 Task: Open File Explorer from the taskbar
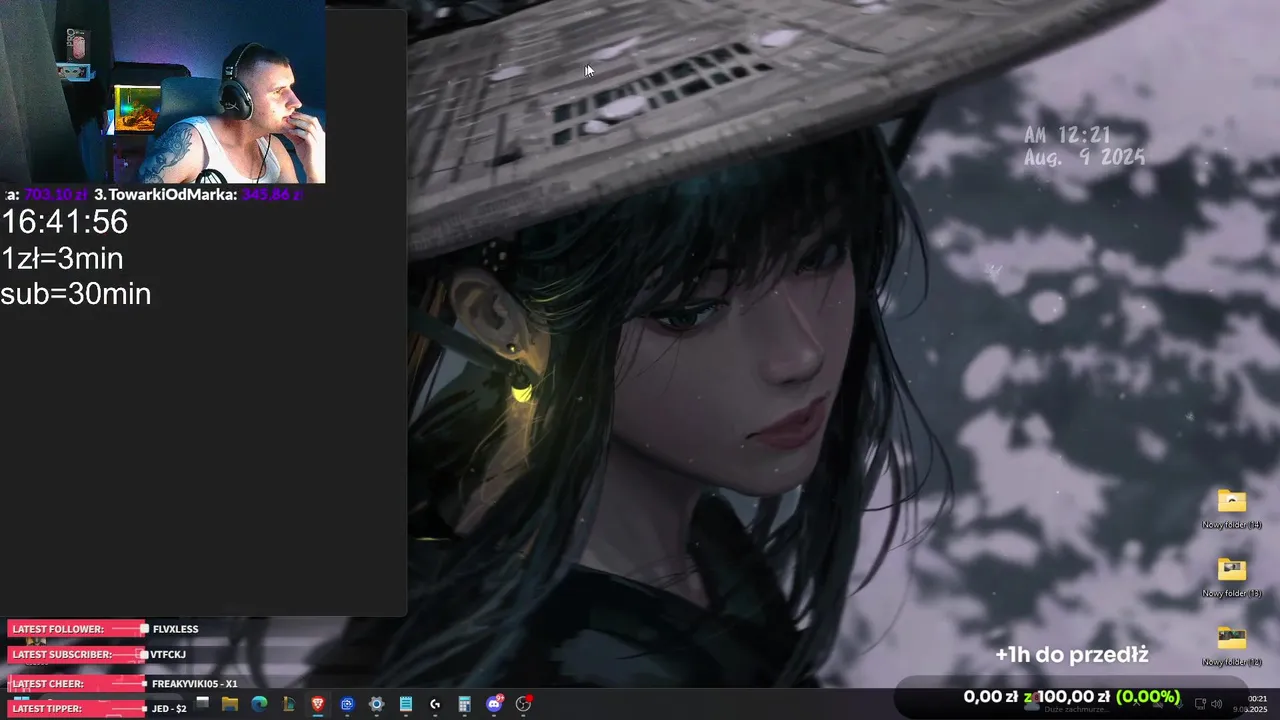230,704
